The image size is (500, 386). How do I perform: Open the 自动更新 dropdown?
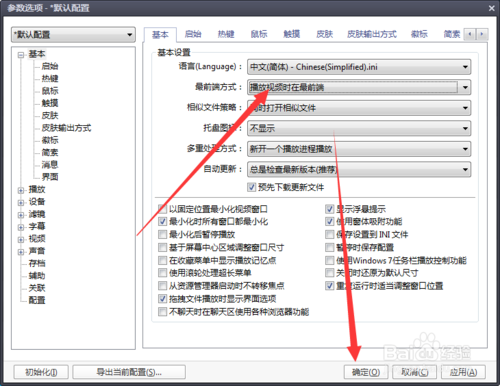click(x=359, y=169)
